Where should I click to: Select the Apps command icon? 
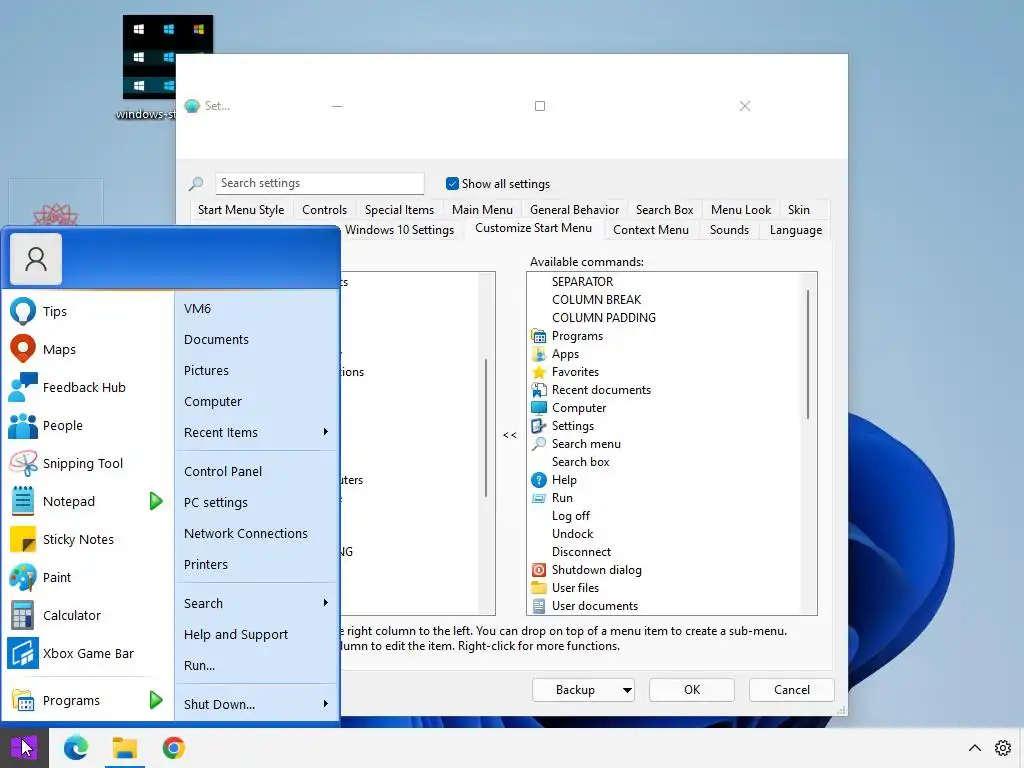[539, 354]
